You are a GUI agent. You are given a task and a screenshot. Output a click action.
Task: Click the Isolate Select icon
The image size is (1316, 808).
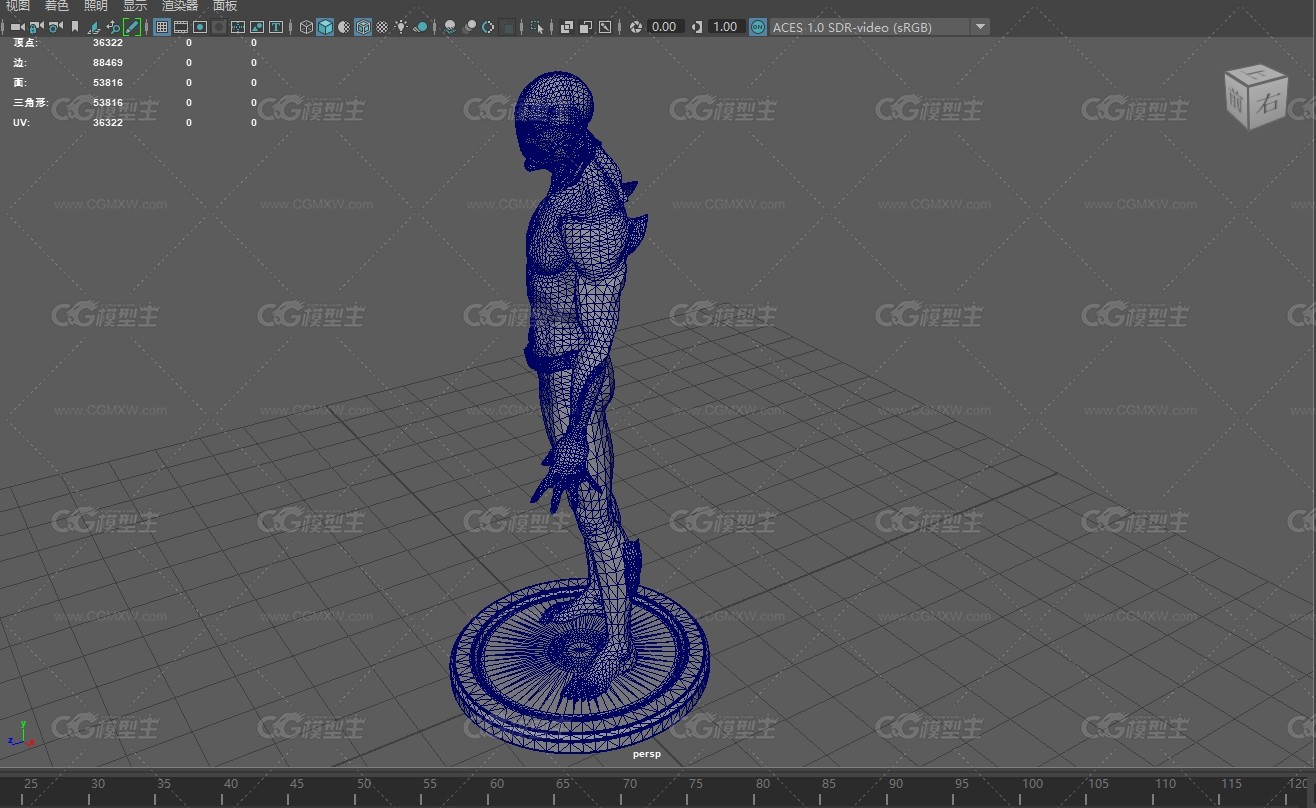(x=537, y=27)
